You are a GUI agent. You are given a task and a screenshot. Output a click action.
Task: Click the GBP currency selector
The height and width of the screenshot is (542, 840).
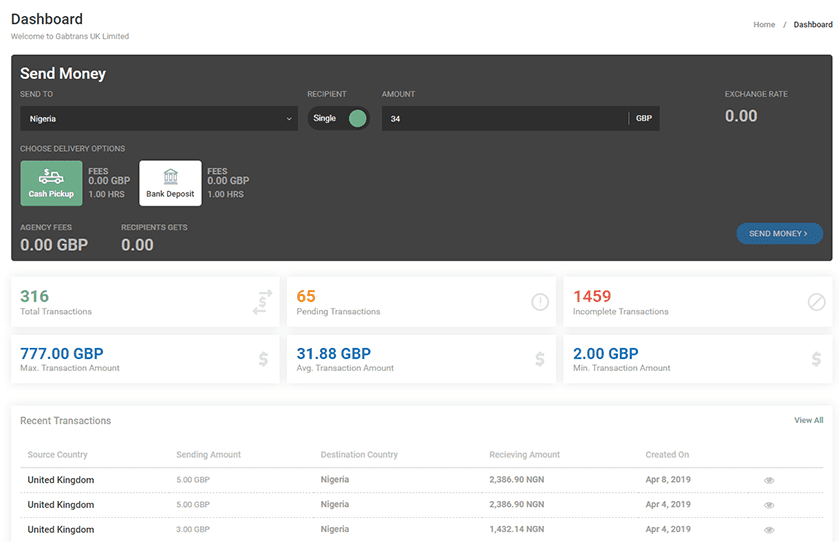point(644,119)
